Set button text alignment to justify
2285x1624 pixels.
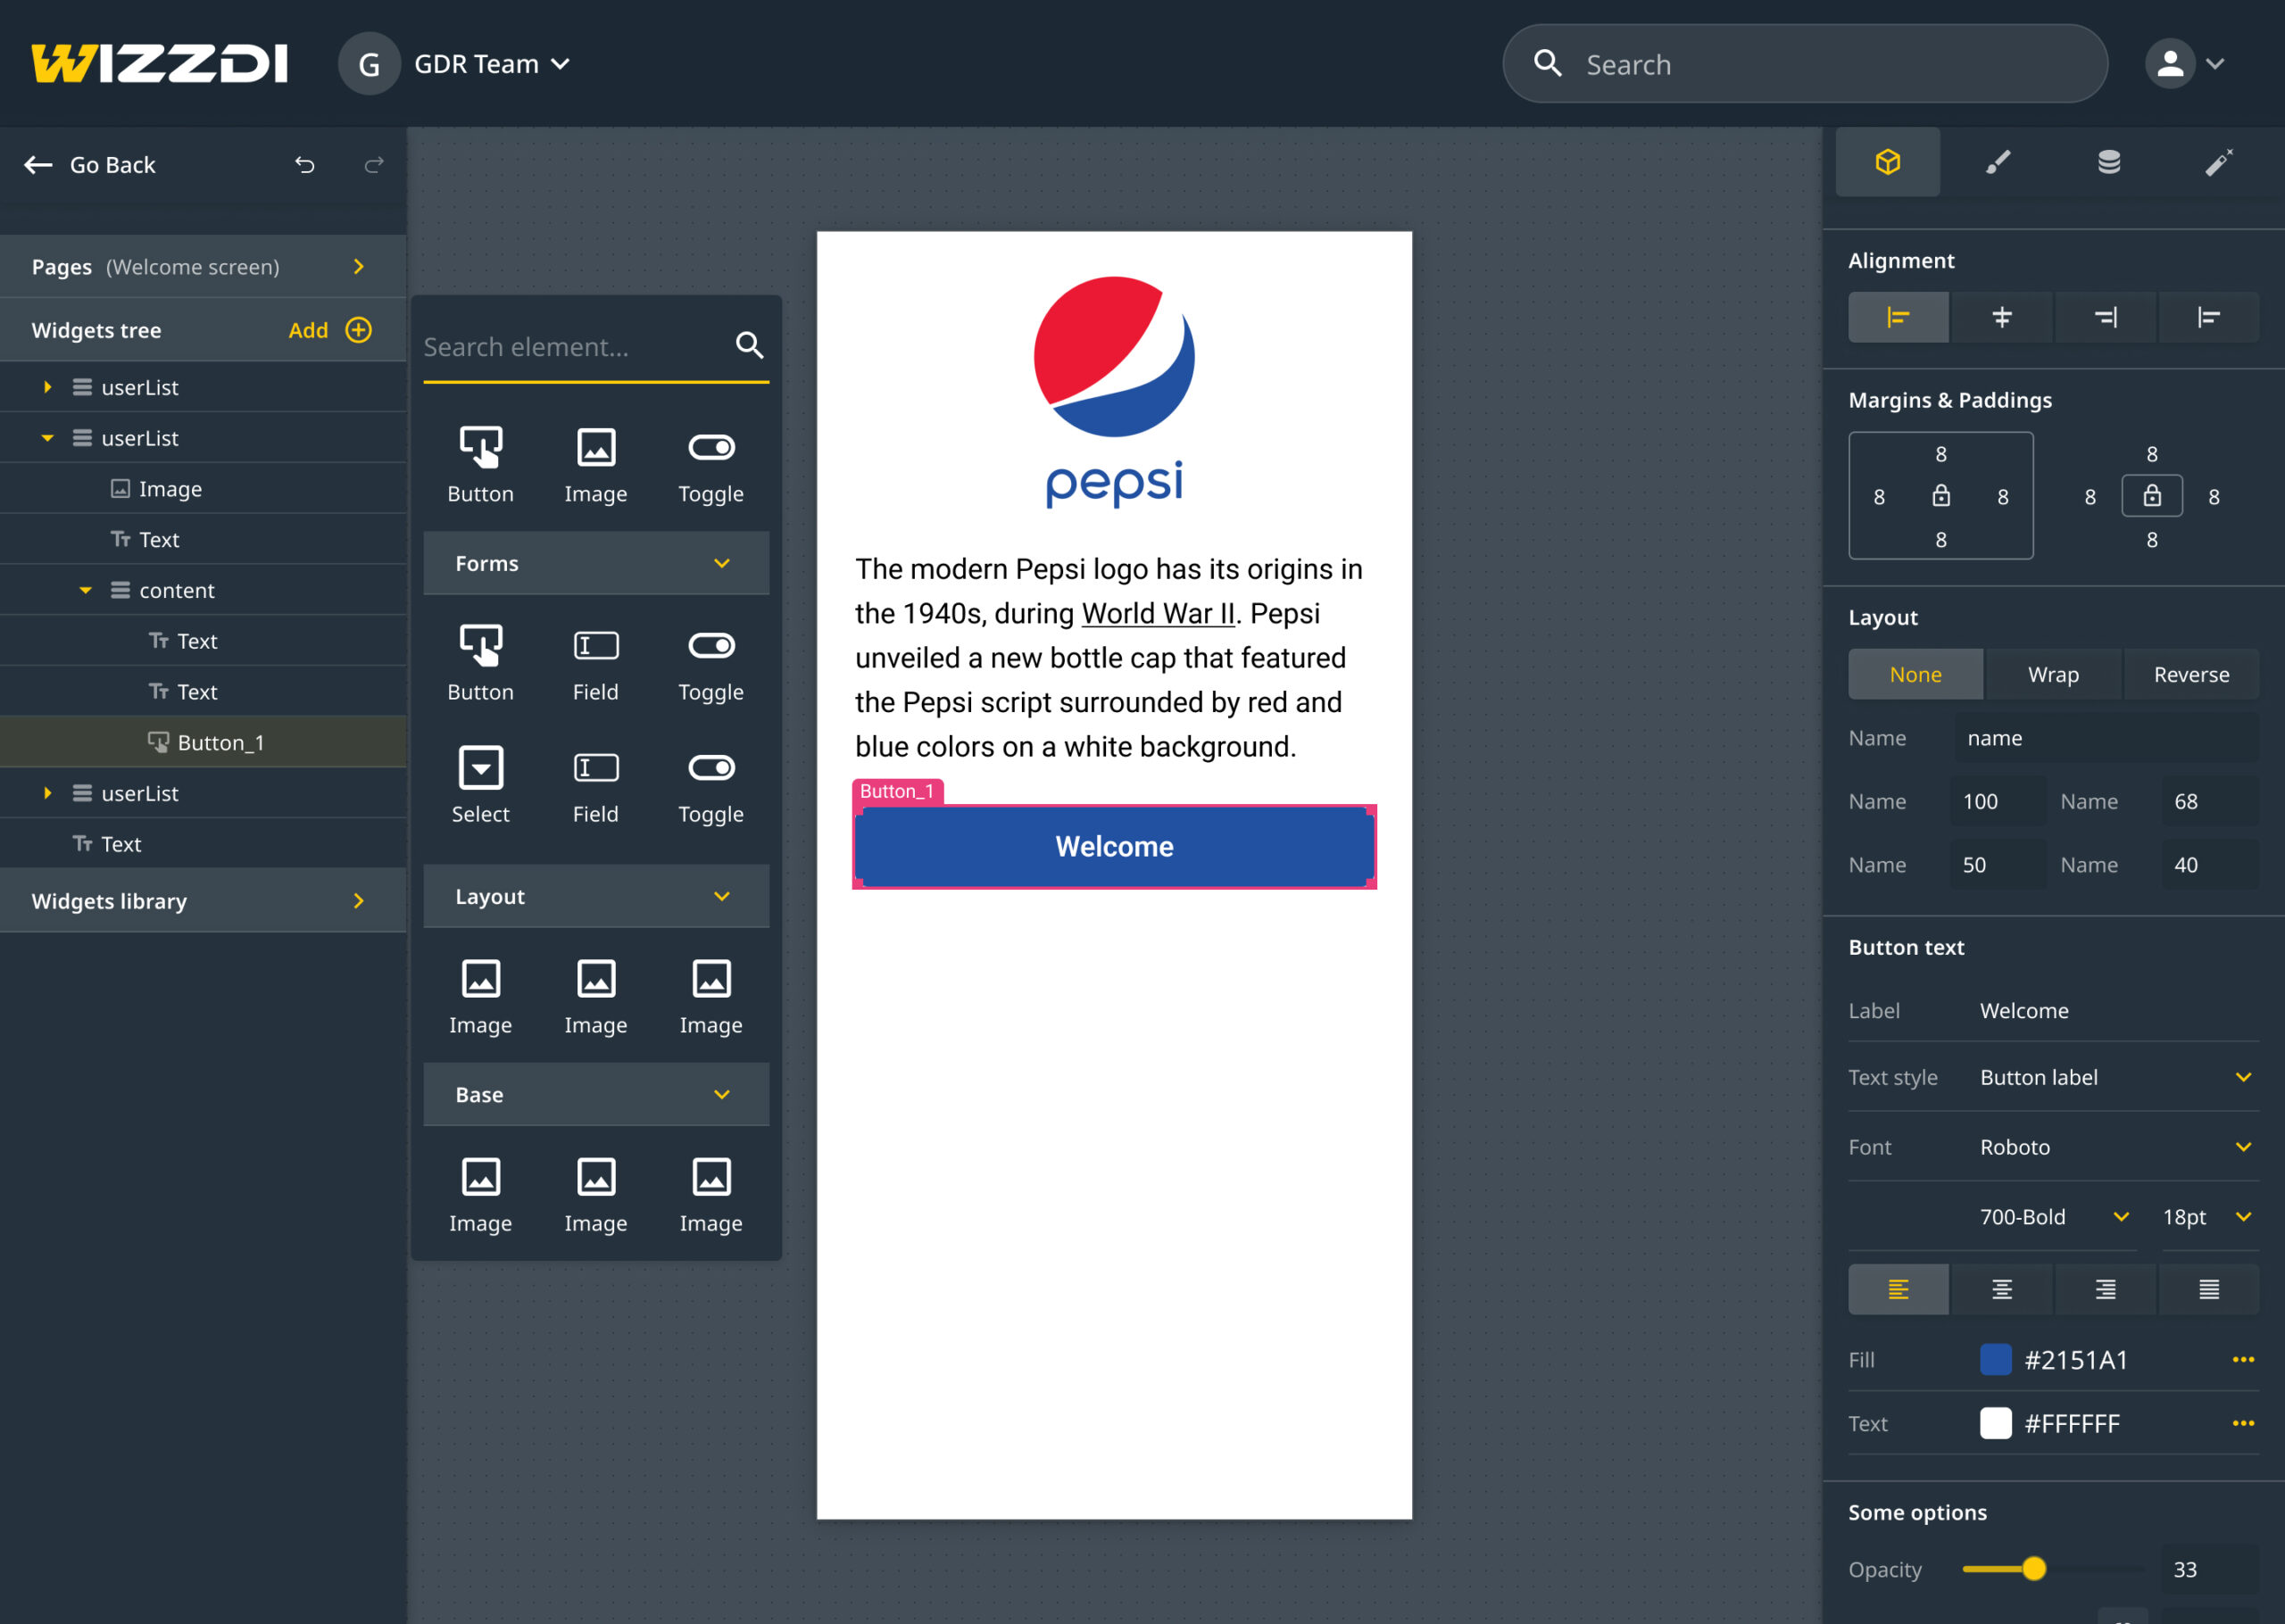coord(2209,1289)
